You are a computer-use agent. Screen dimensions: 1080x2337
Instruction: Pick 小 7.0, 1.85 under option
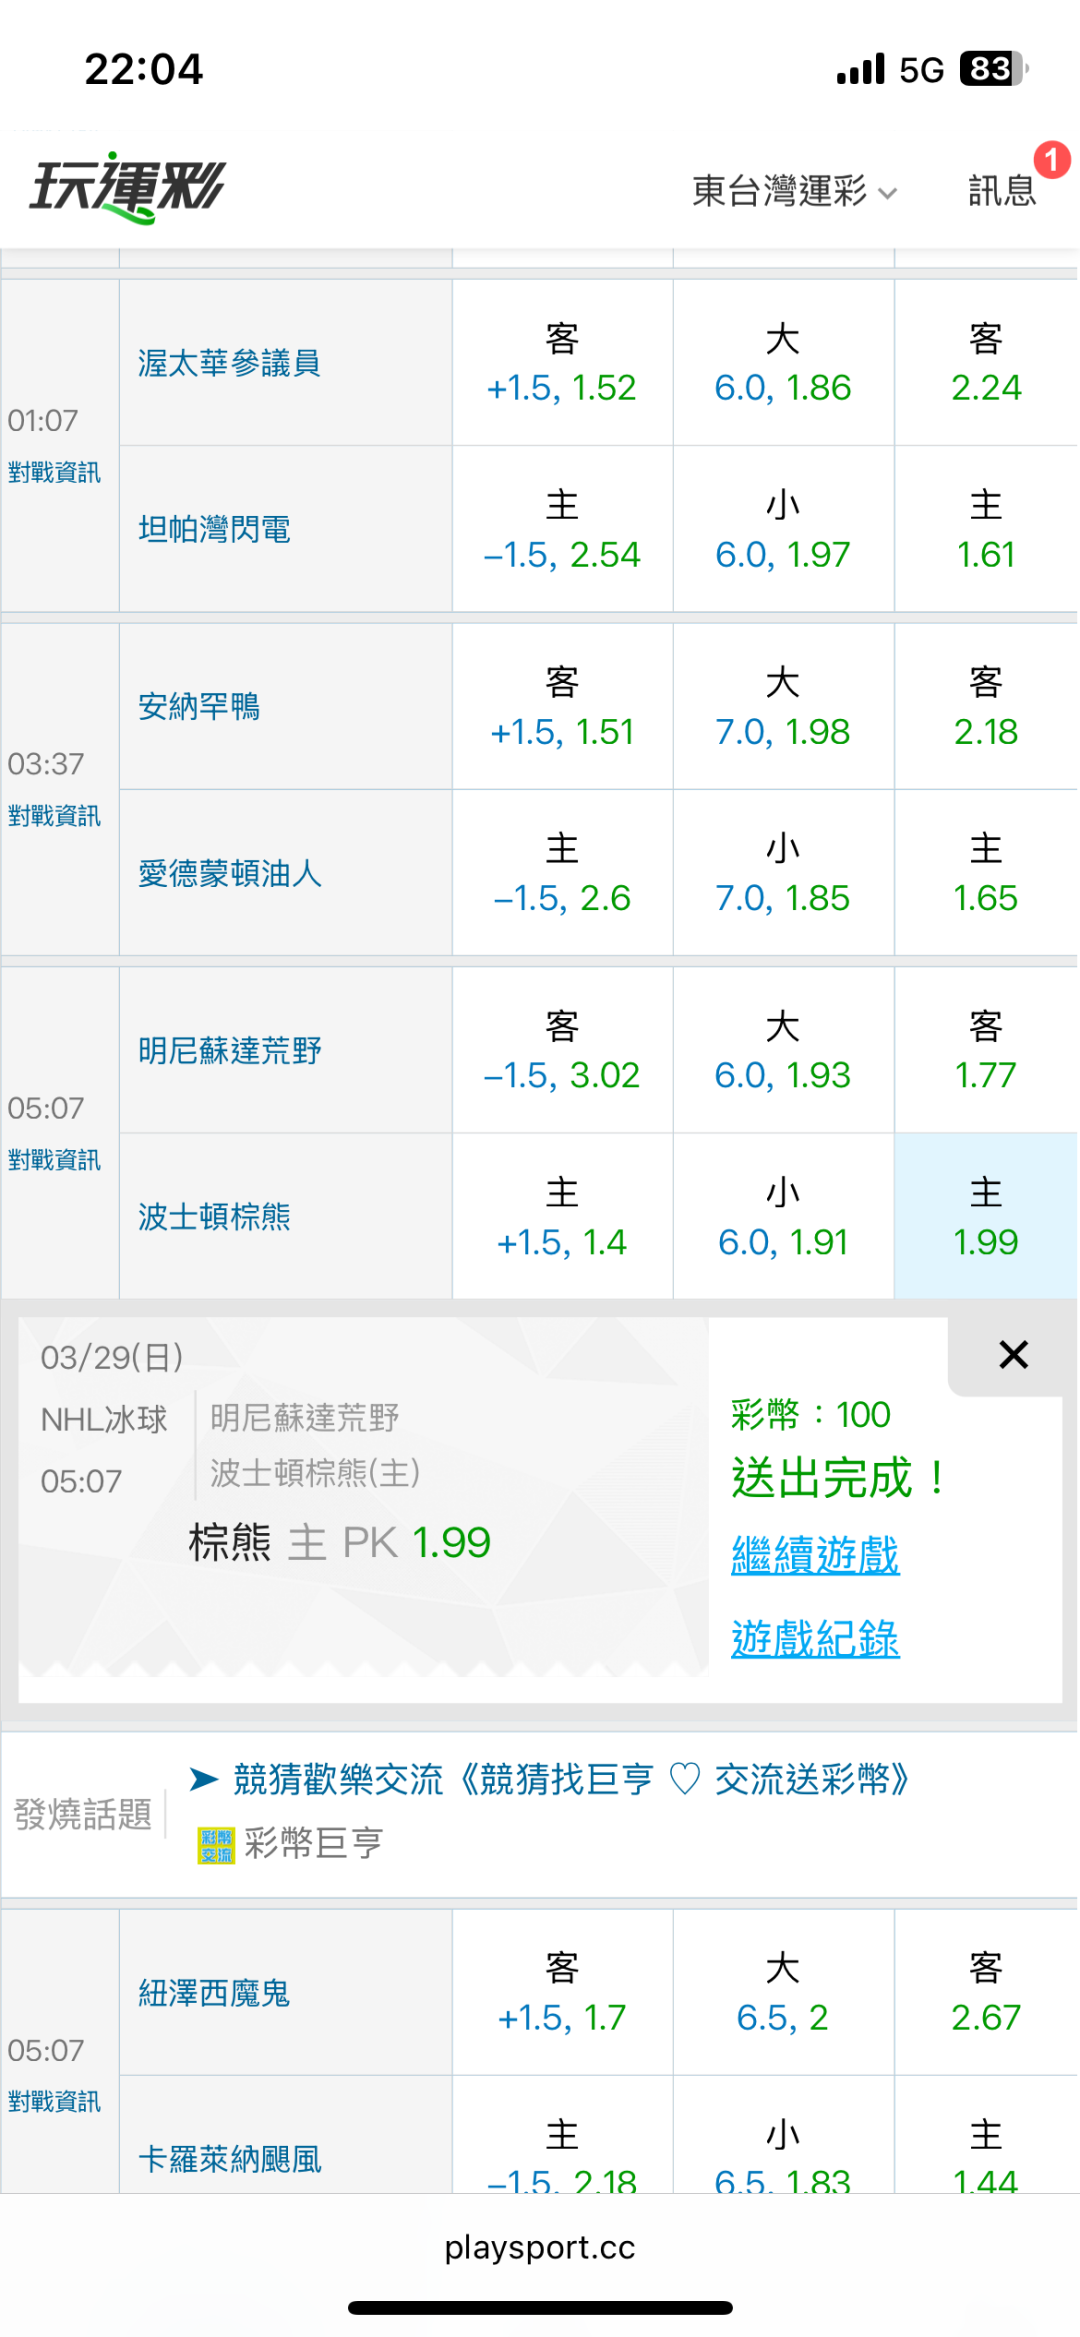(x=782, y=873)
